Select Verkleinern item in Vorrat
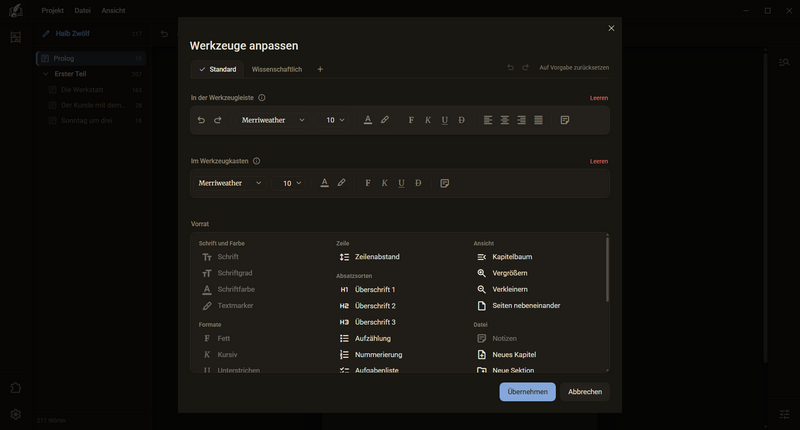Image resolution: width=800 pixels, height=430 pixels. 503,289
